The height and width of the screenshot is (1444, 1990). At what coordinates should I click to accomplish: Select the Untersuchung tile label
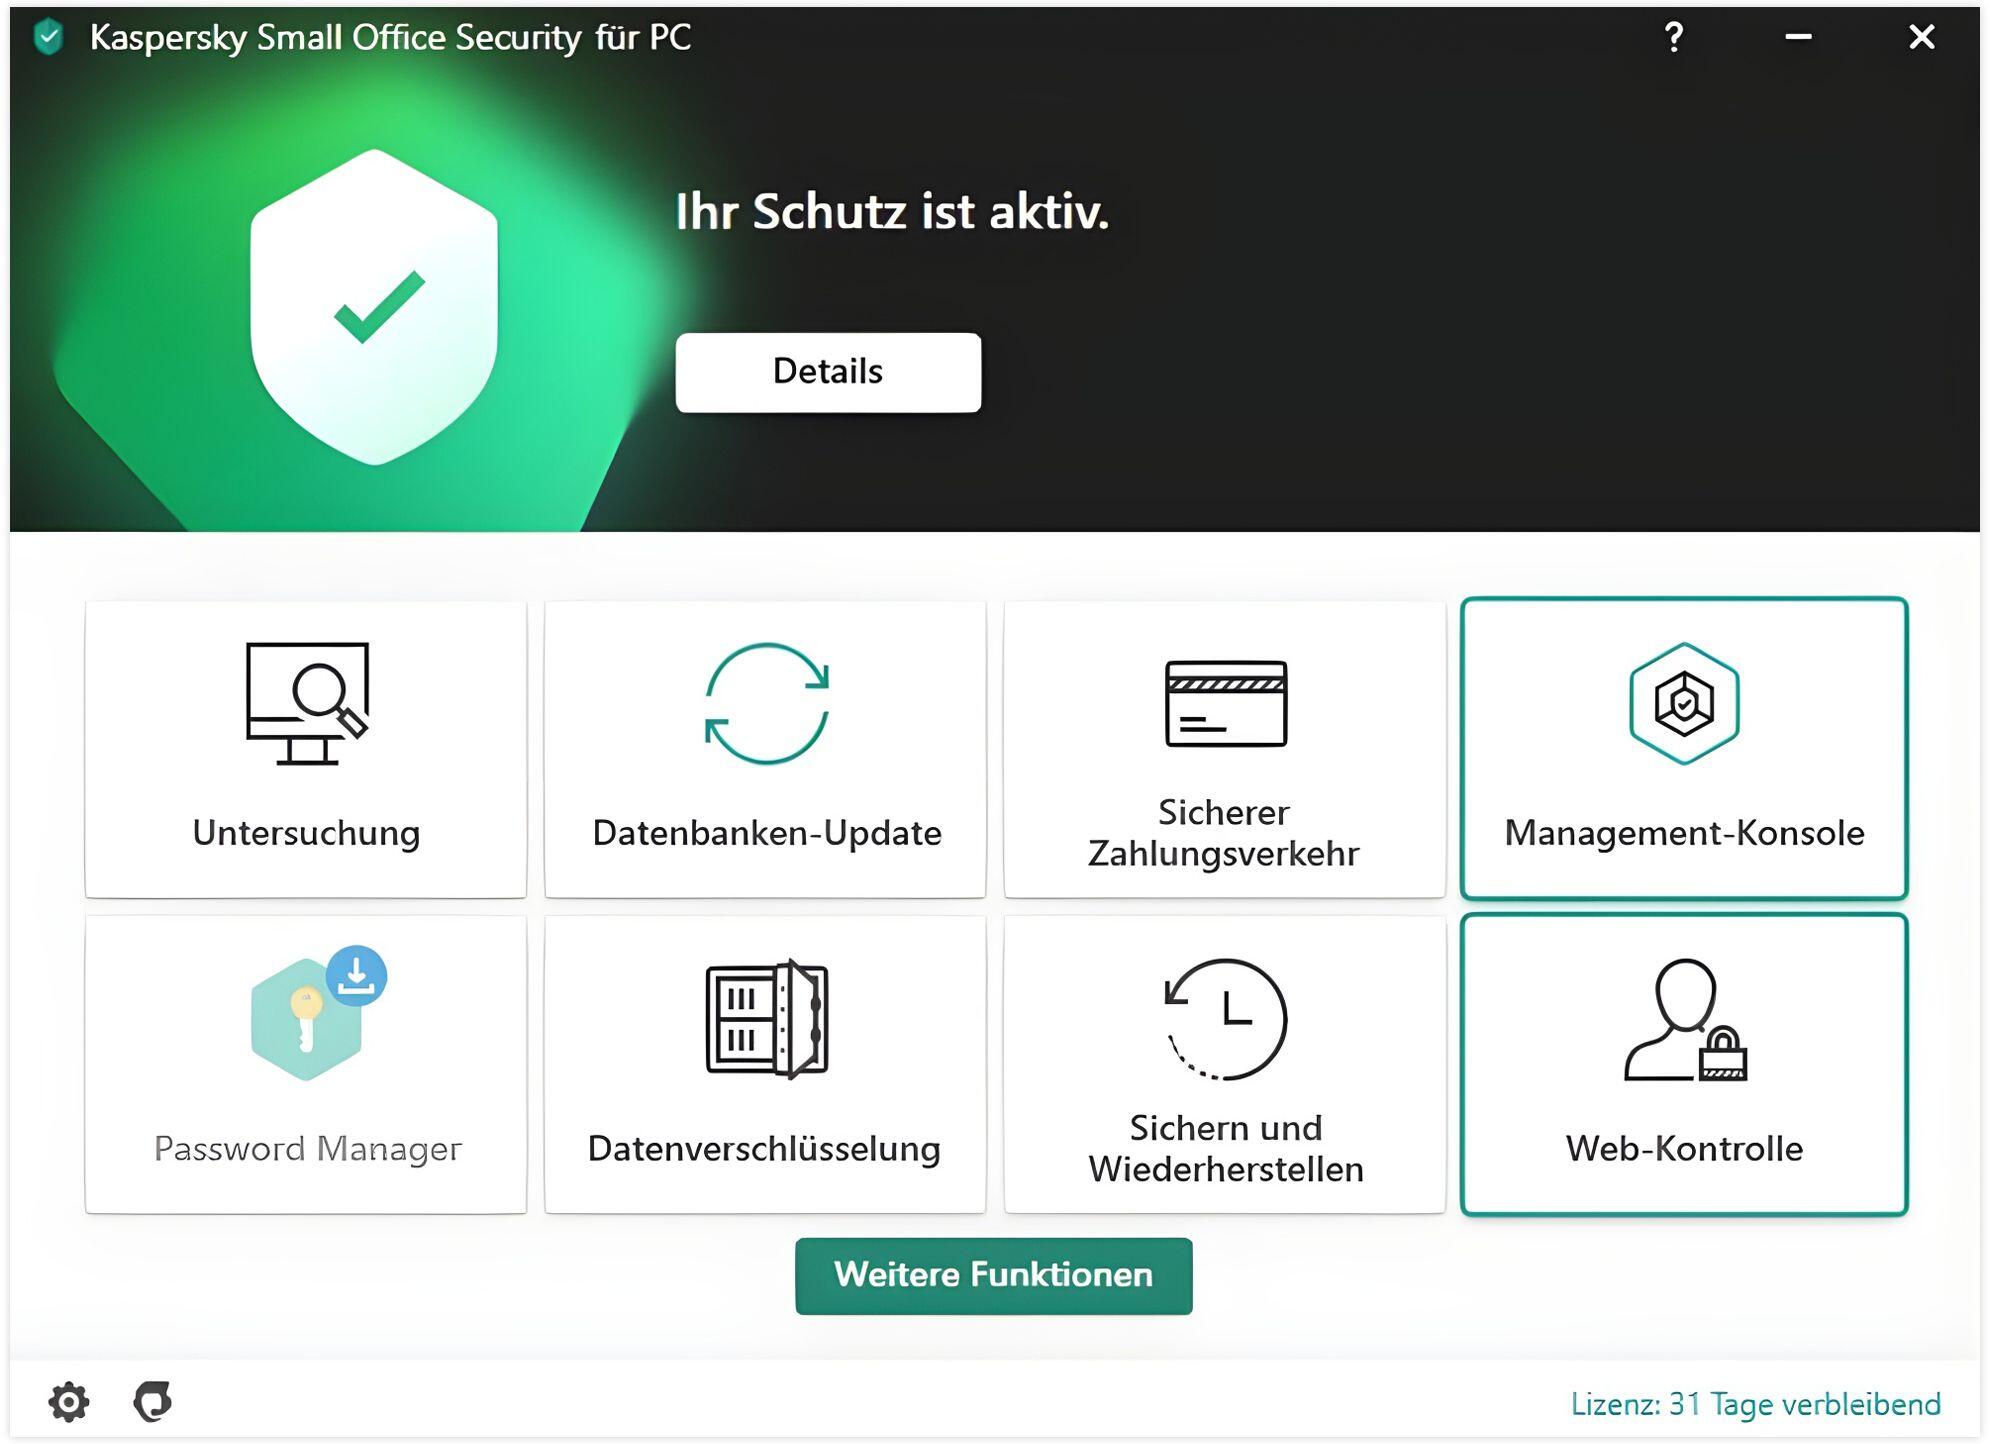coord(306,833)
